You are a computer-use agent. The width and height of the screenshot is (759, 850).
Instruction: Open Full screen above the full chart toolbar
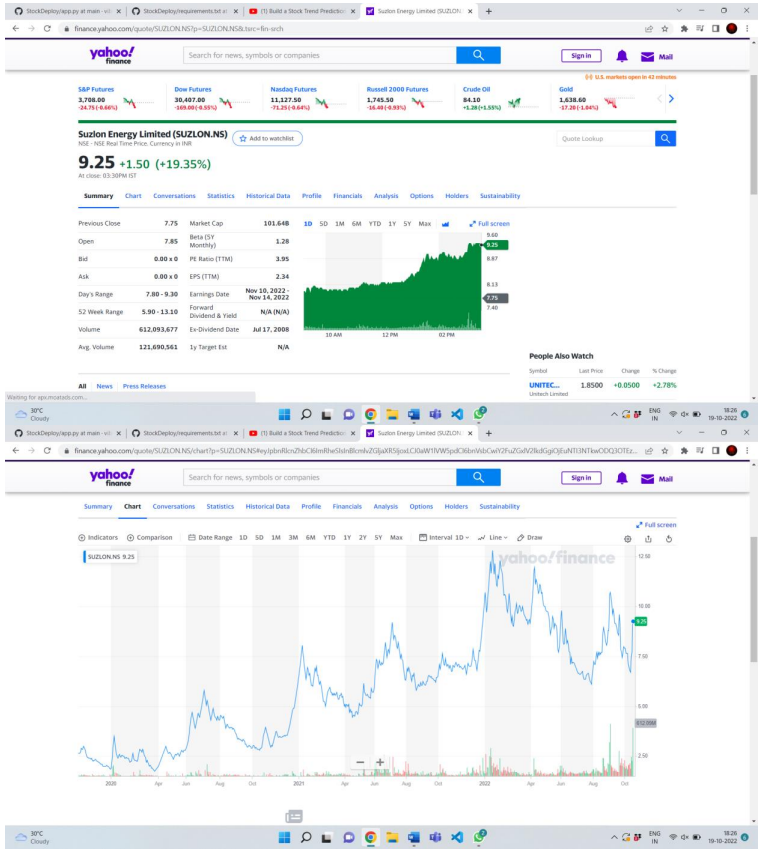[x=656, y=525]
